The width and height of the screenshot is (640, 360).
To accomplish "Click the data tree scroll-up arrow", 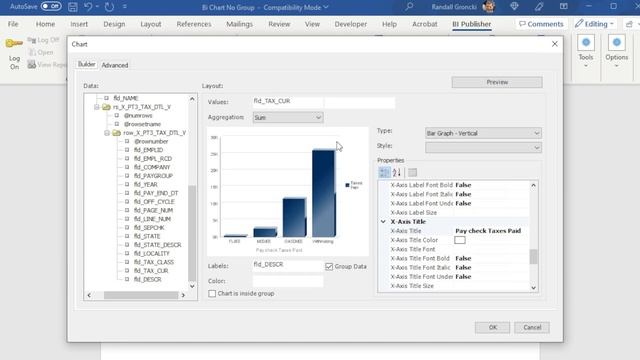I will click(x=192, y=98).
